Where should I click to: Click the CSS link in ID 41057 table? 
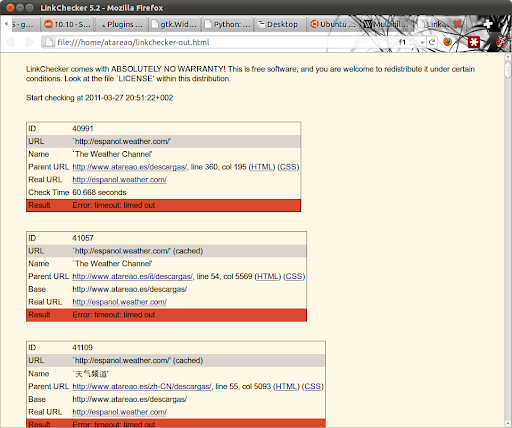tap(294, 276)
